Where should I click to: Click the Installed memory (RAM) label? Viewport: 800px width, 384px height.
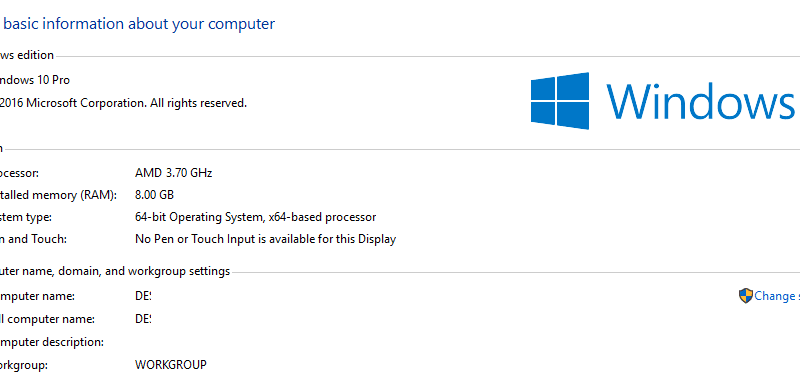58,195
